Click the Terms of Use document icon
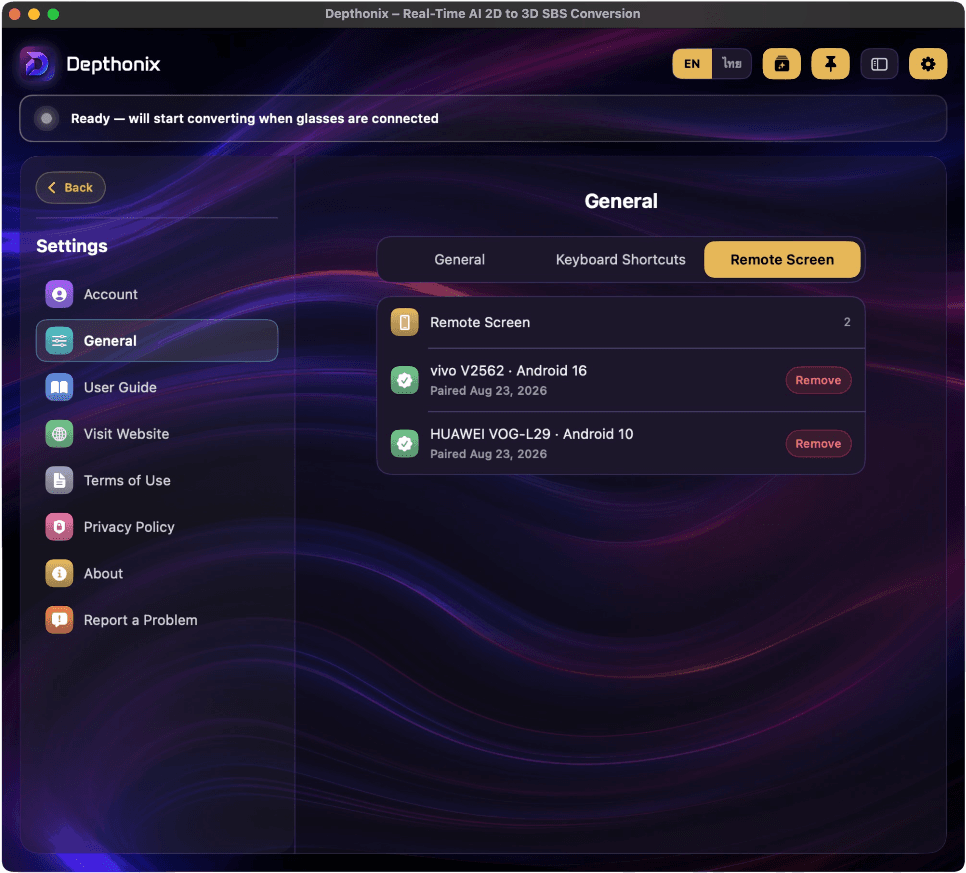The width and height of the screenshot is (966, 873). tap(59, 480)
